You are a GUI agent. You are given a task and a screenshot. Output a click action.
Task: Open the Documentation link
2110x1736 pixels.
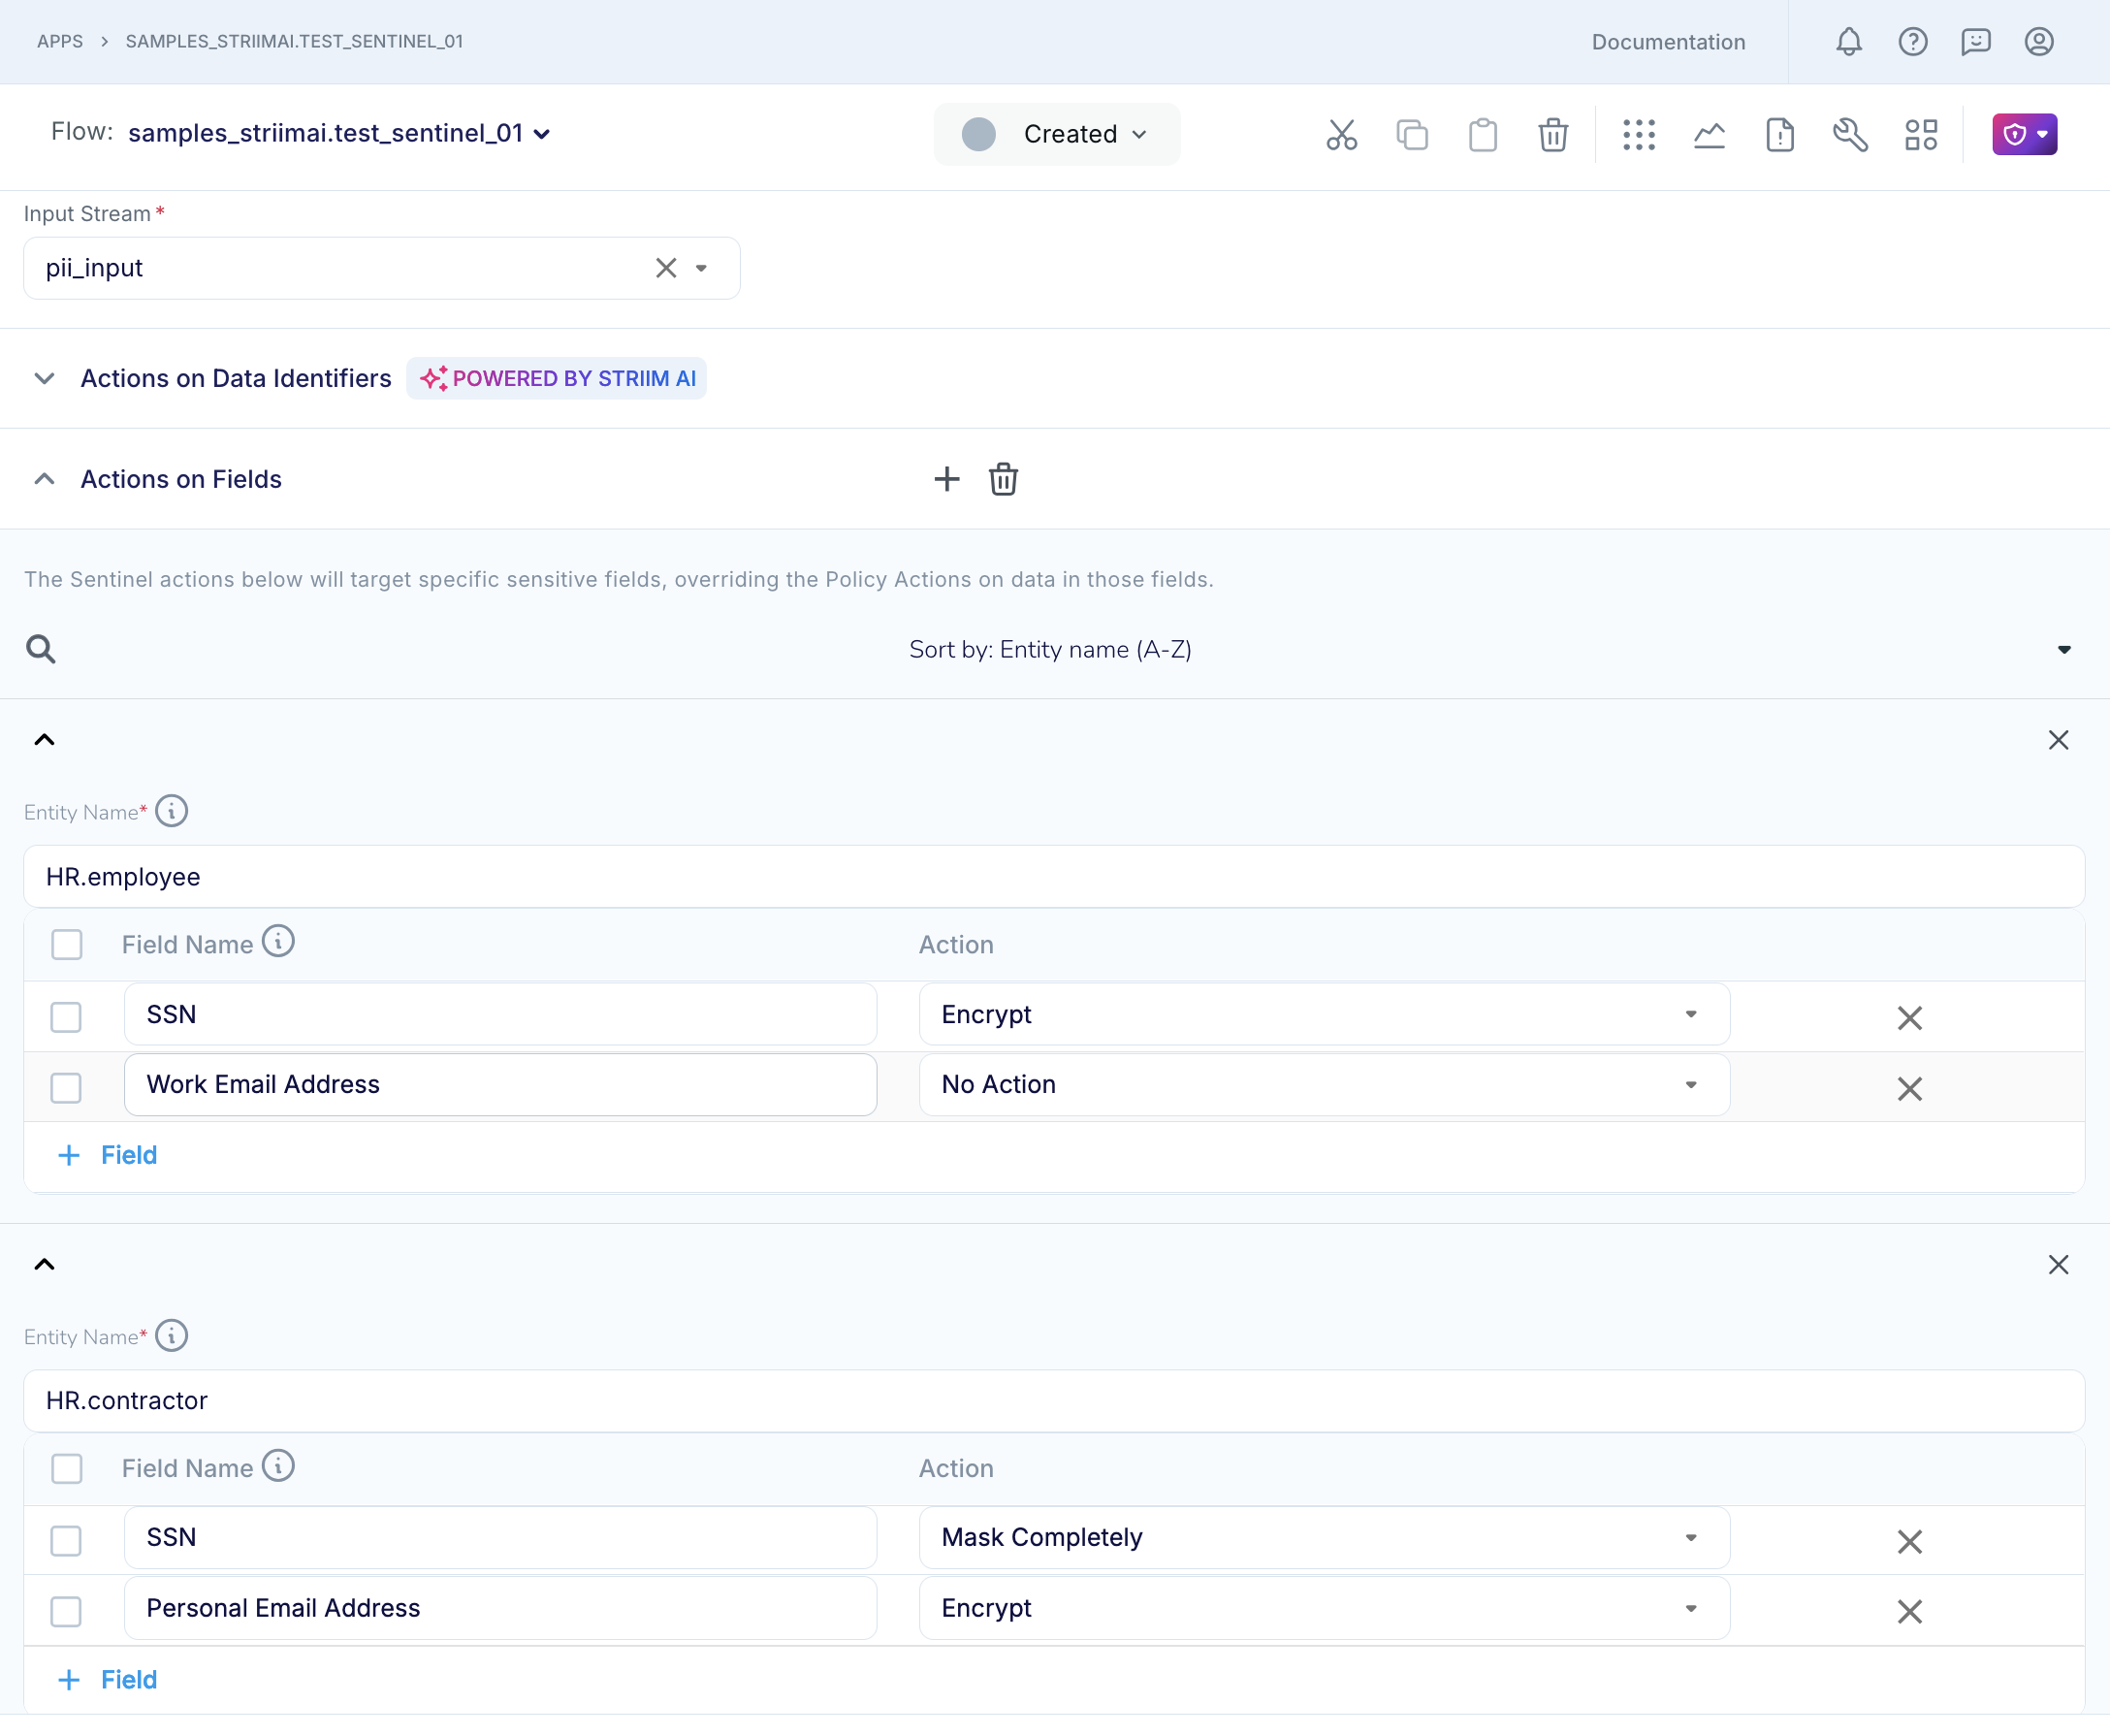click(x=1668, y=42)
